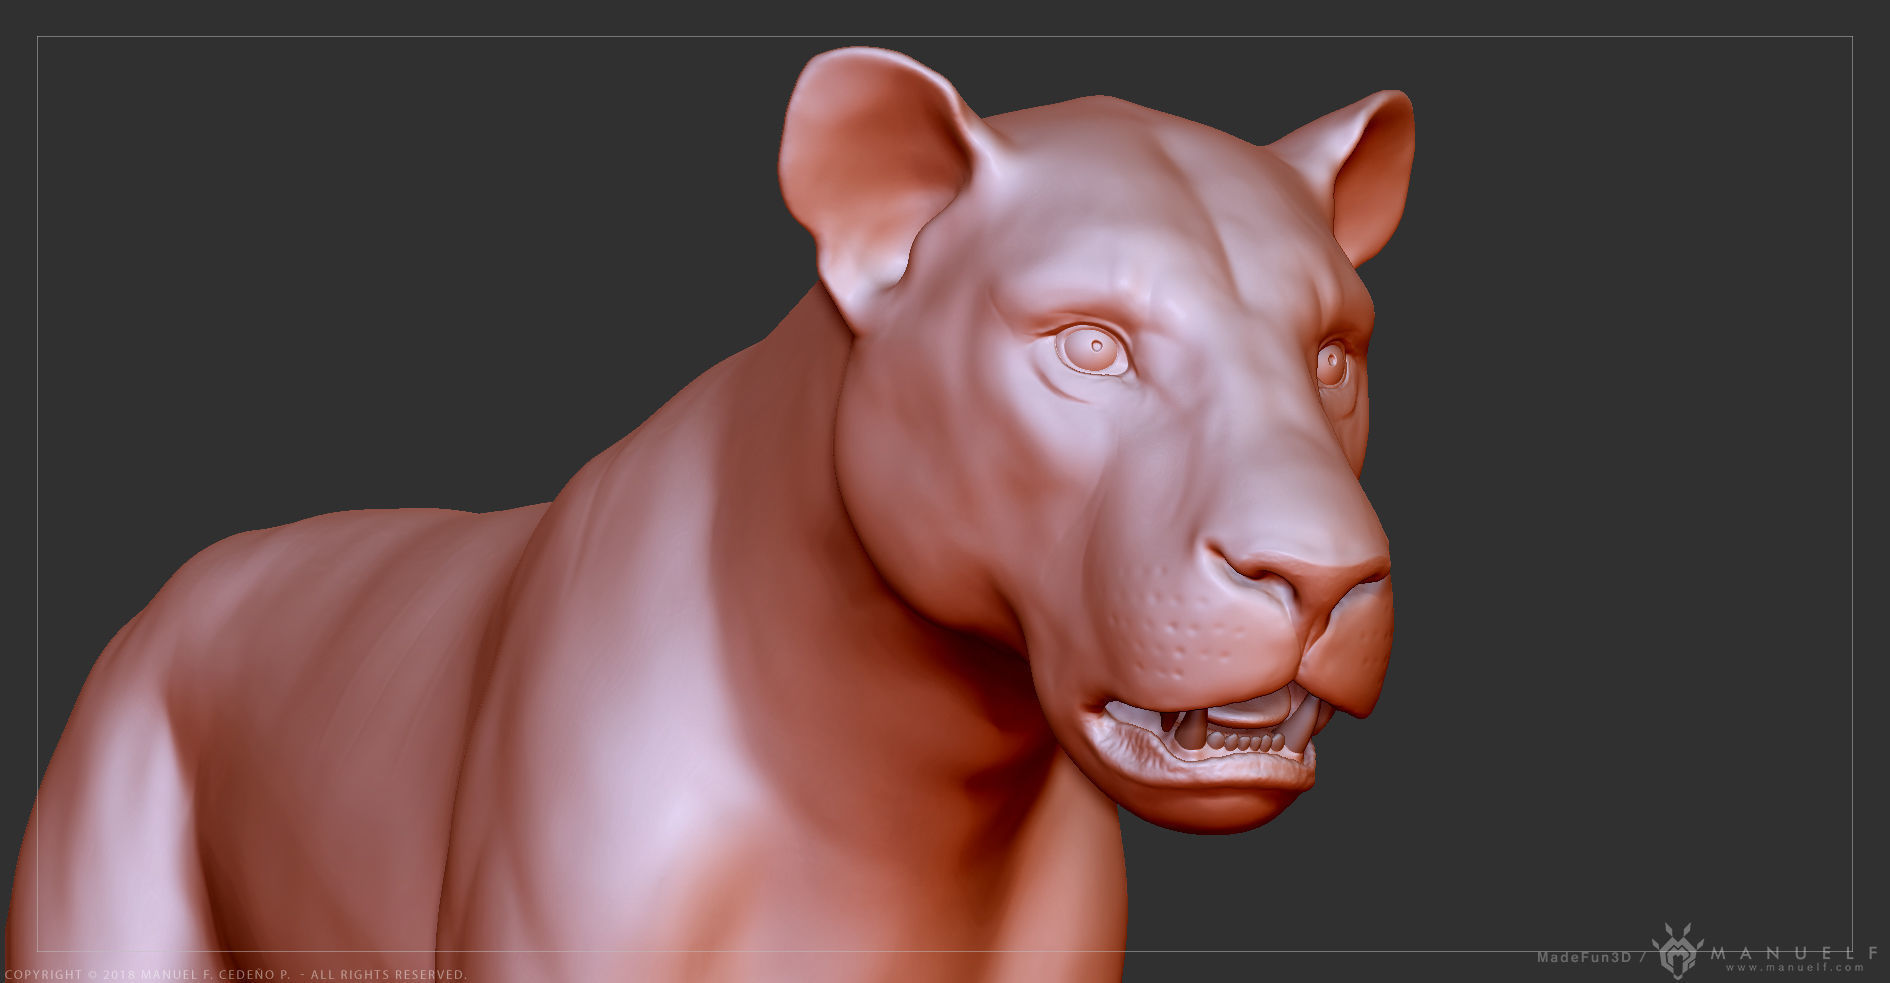
Task: Click the www.manuelf.com web address
Action: pos(1795,967)
